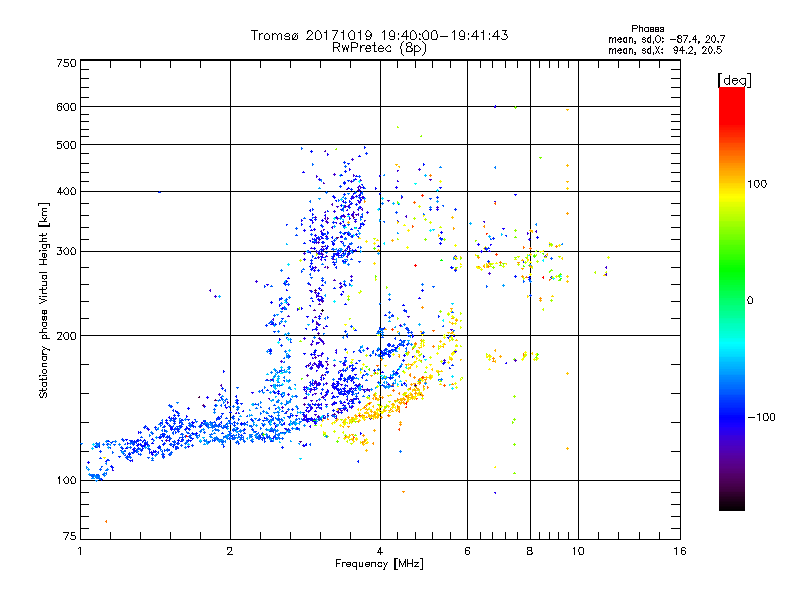Image resolution: width=800 pixels, height=600 pixels.
Task: Click the y-axis tick label '100'
Action: [x=66, y=481]
